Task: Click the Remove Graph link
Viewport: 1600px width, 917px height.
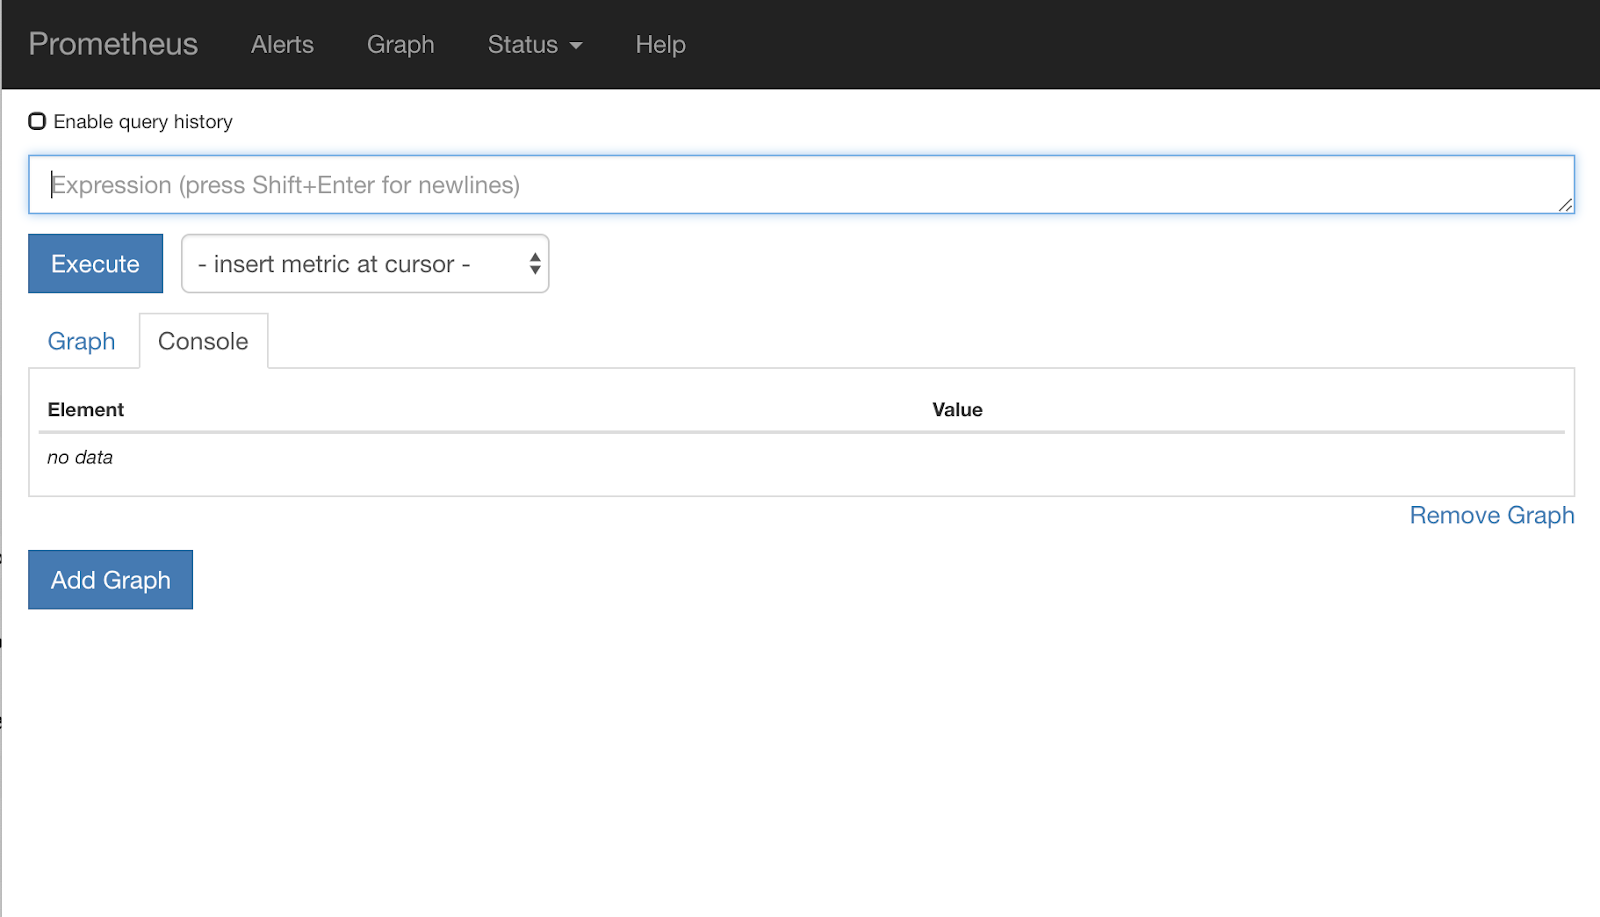Action: tap(1491, 515)
